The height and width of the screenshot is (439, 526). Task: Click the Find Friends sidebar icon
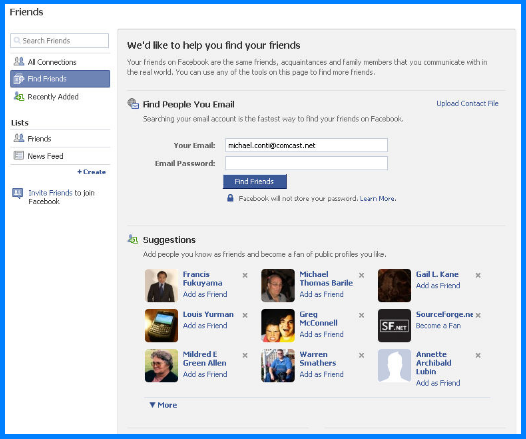click(19, 79)
